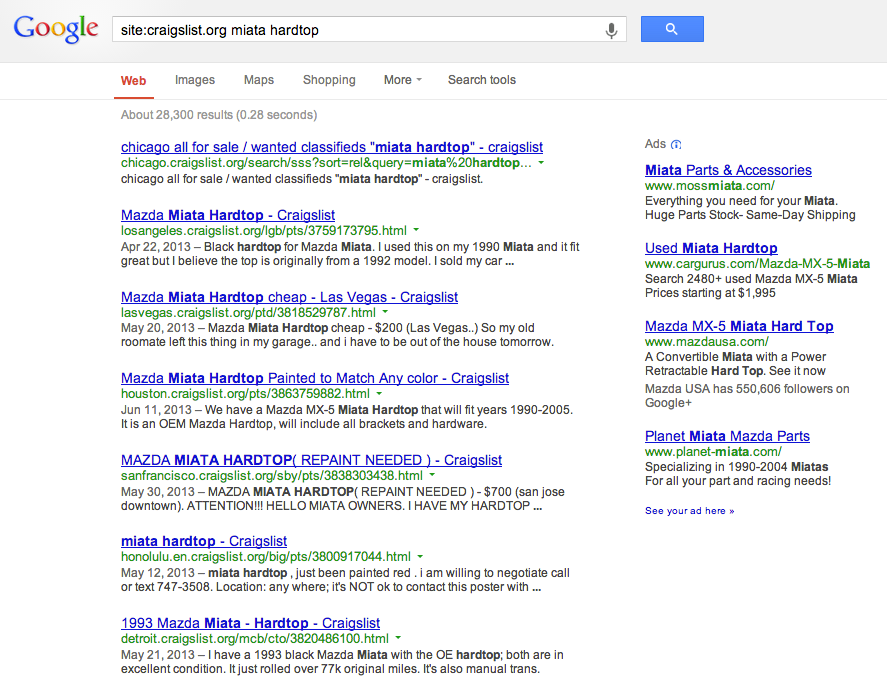
Task: Open Mazda Miata Hardtop Los Angeles result
Action: pos(227,215)
